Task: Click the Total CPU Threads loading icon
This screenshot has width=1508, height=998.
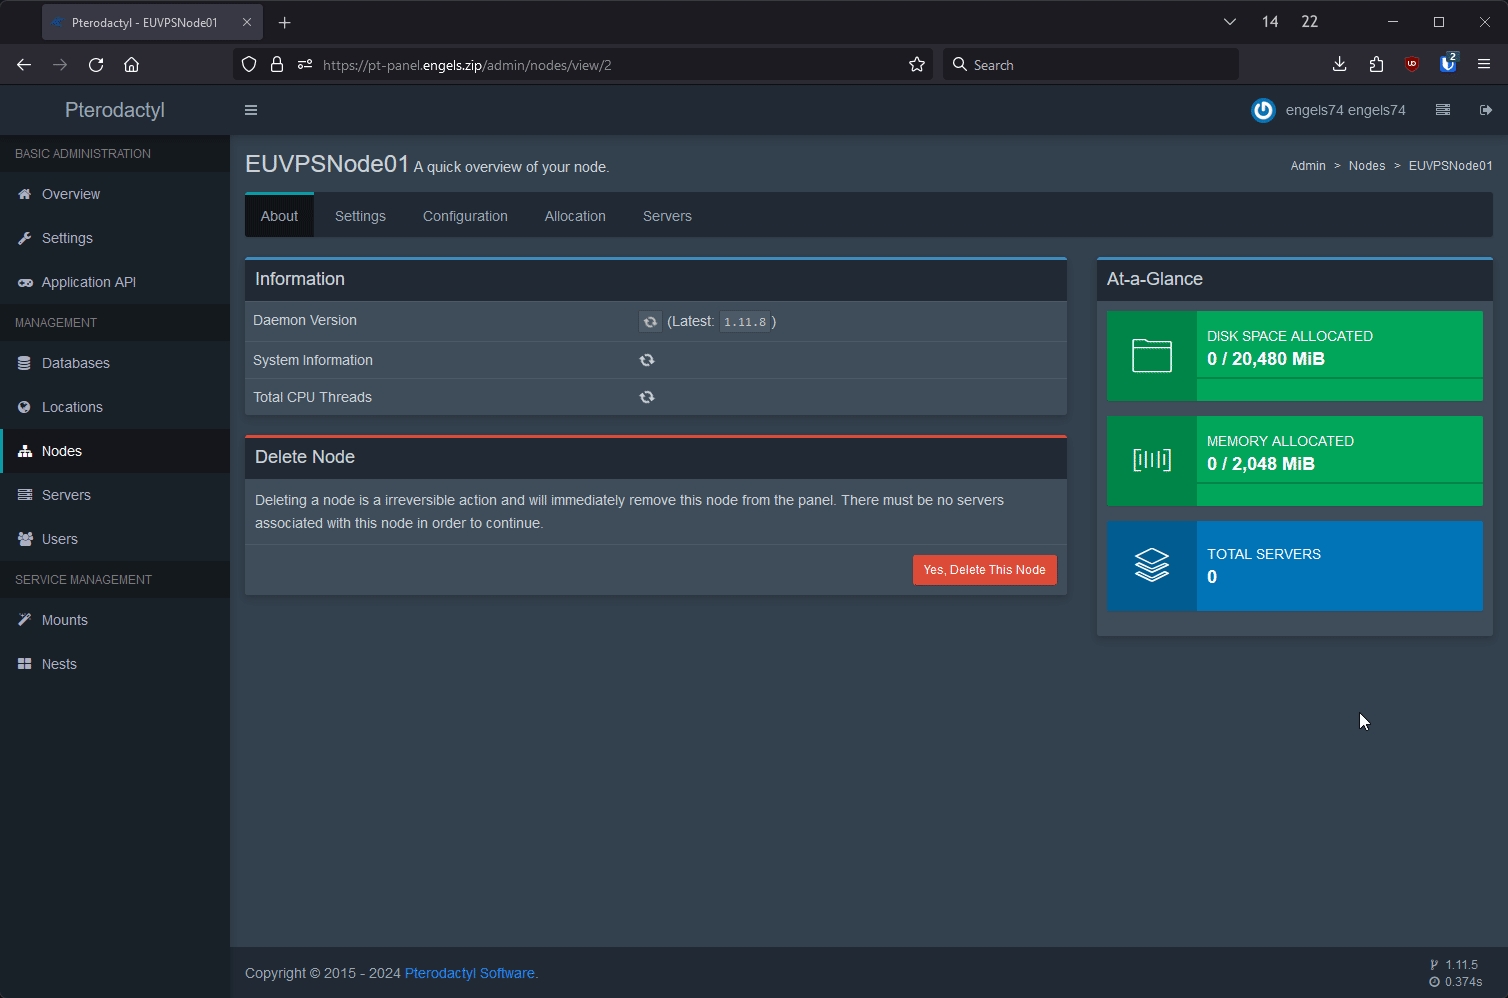Action: pyautogui.click(x=647, y=397)
